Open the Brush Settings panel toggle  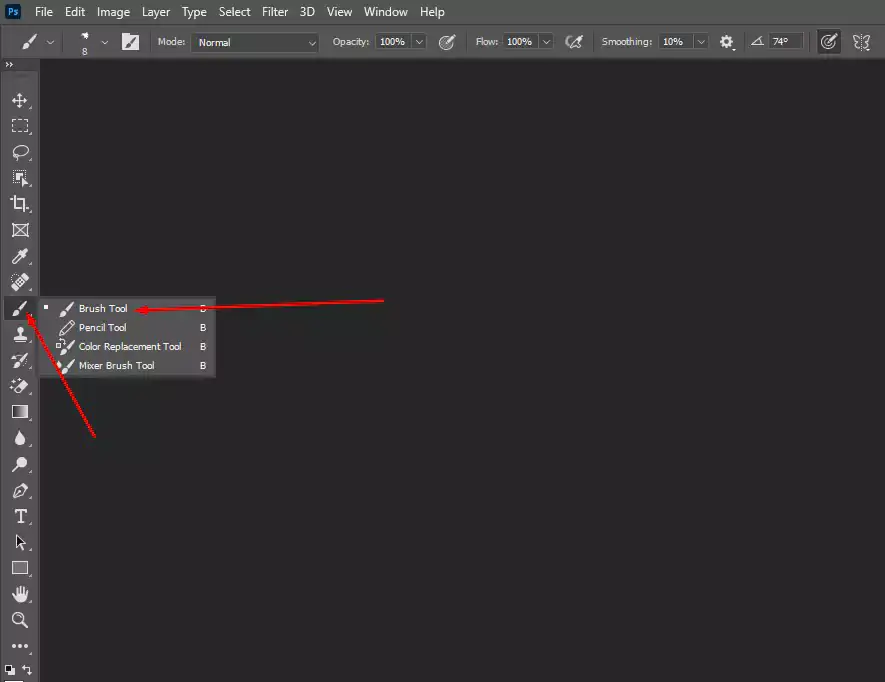131,41
